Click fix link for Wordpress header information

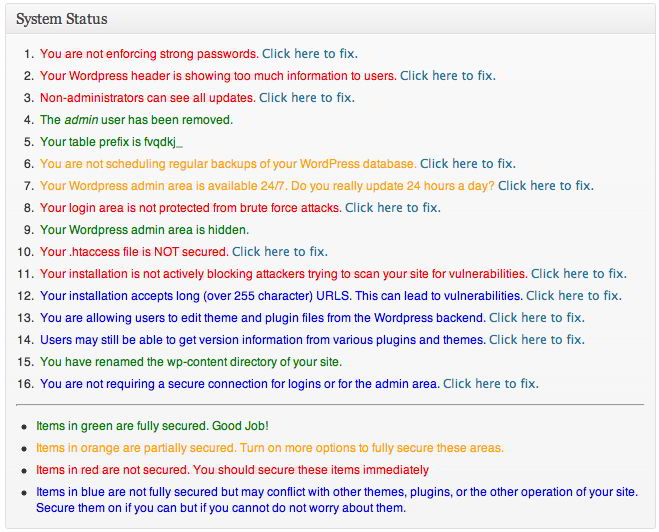pyautogui.click(x=448, y=76)
